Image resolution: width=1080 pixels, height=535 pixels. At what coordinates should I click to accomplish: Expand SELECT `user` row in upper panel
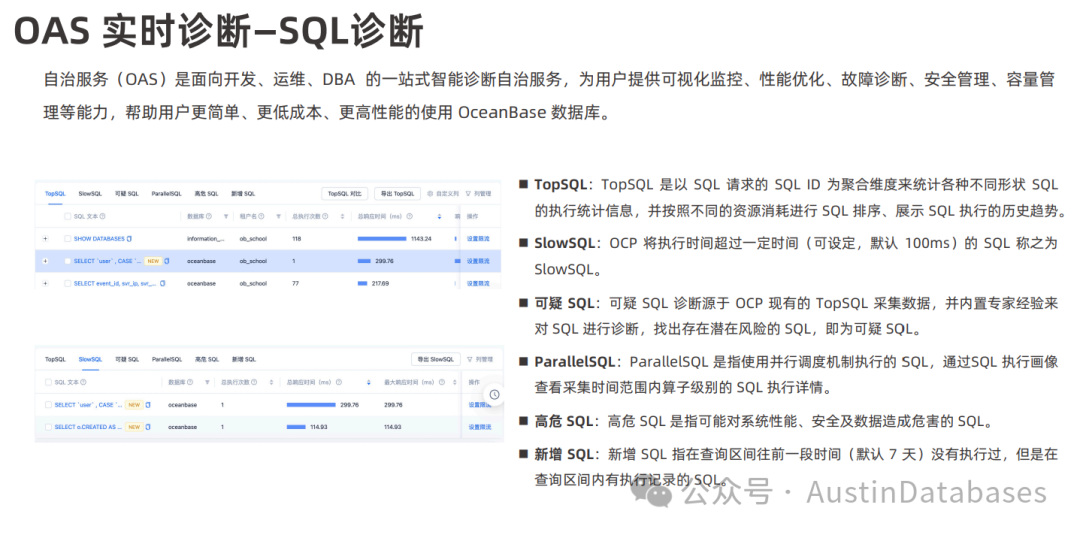coord(45,261)
